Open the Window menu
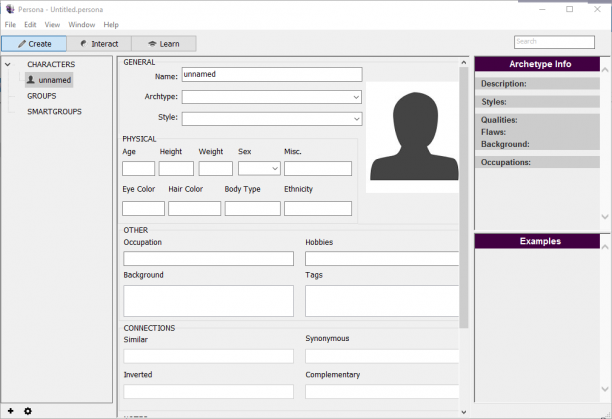The image size is (612, 419). (82, 25)
